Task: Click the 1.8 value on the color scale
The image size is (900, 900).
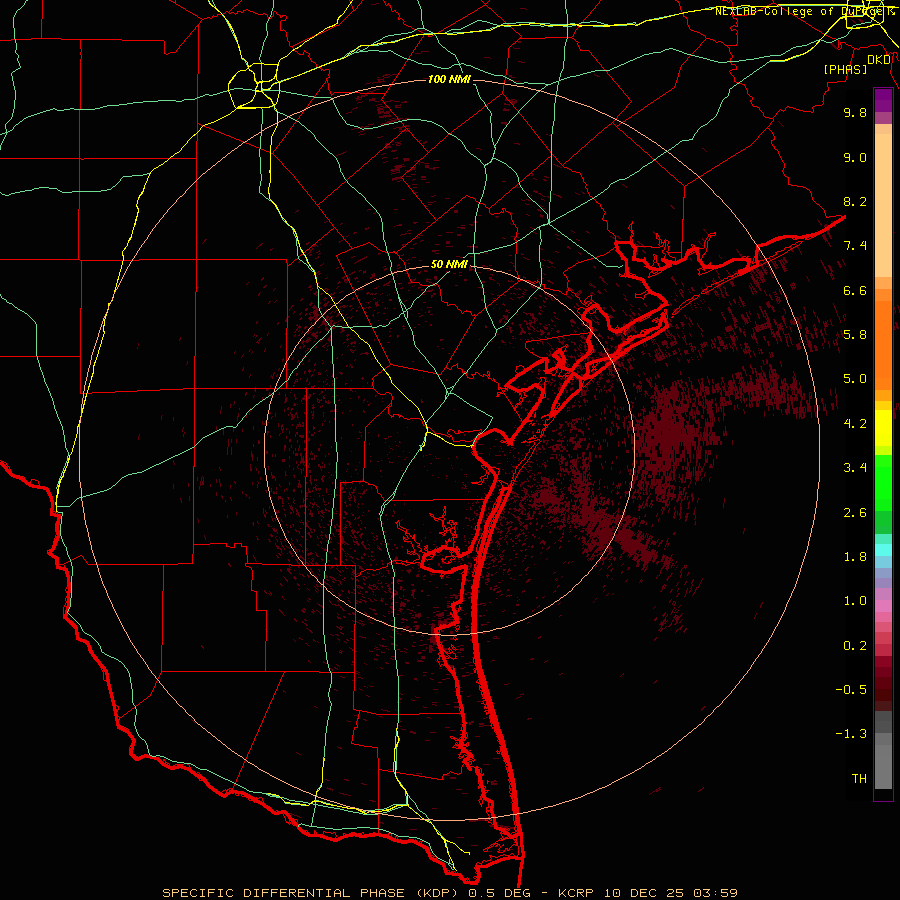Action: coord(855,557)
